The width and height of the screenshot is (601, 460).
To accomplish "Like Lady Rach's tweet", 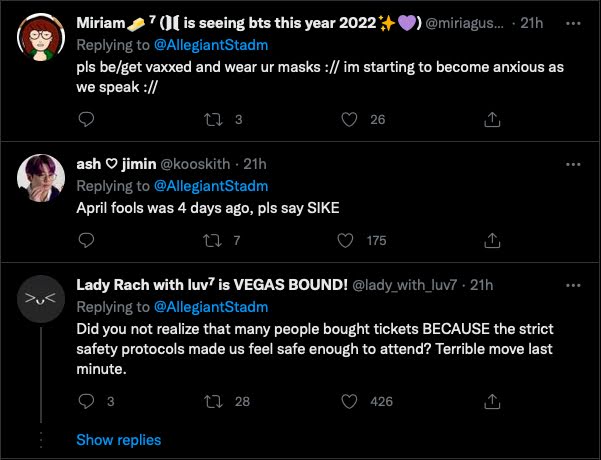I will pyautogui.click(x=349, y=402).
